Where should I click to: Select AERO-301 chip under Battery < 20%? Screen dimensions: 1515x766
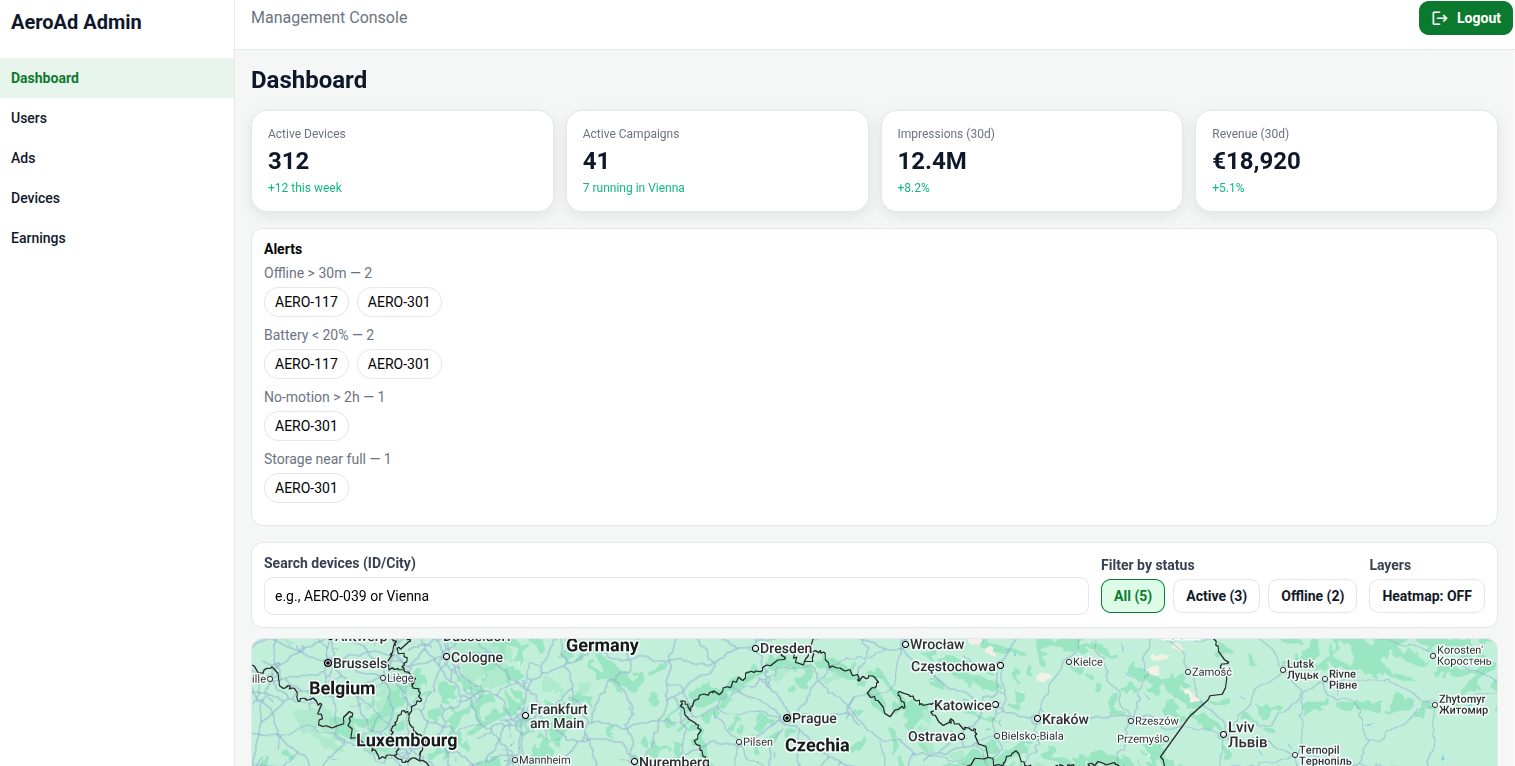(x=399, y=364)
